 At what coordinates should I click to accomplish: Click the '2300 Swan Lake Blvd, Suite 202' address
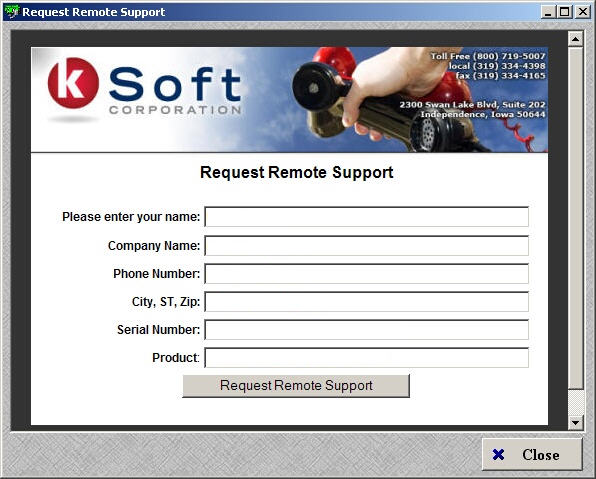472,105
